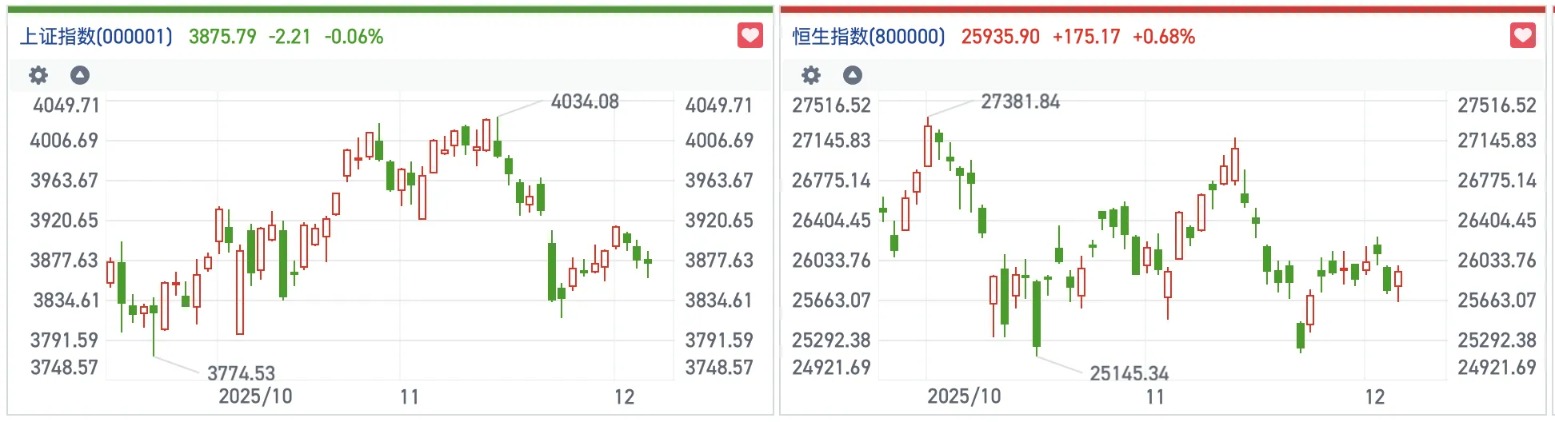Toggle favorite heart for 恒生指数
Screen dimensions: 1555x422
click(1522, 36)
